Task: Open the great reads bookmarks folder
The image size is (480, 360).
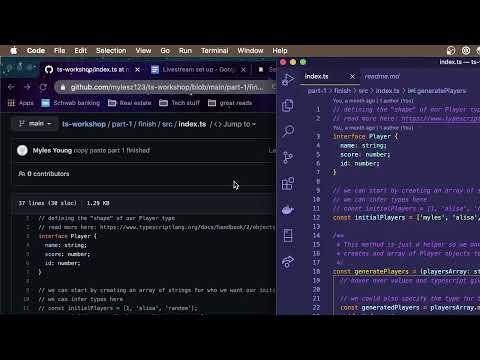Action: pyautogui.click(x=230, y=103)
